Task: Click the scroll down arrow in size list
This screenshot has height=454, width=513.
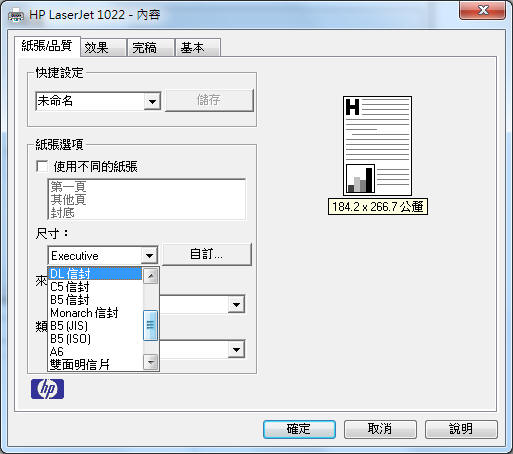Action: coord(151,362)
